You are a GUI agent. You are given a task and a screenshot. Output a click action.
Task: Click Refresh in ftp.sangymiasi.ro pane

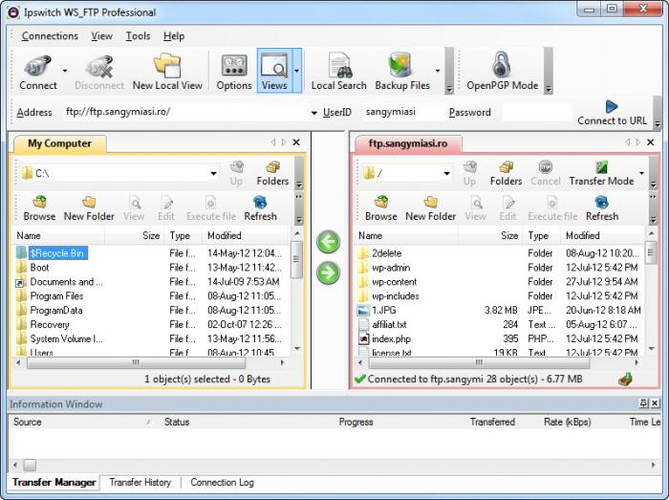(x=602, y=209)
